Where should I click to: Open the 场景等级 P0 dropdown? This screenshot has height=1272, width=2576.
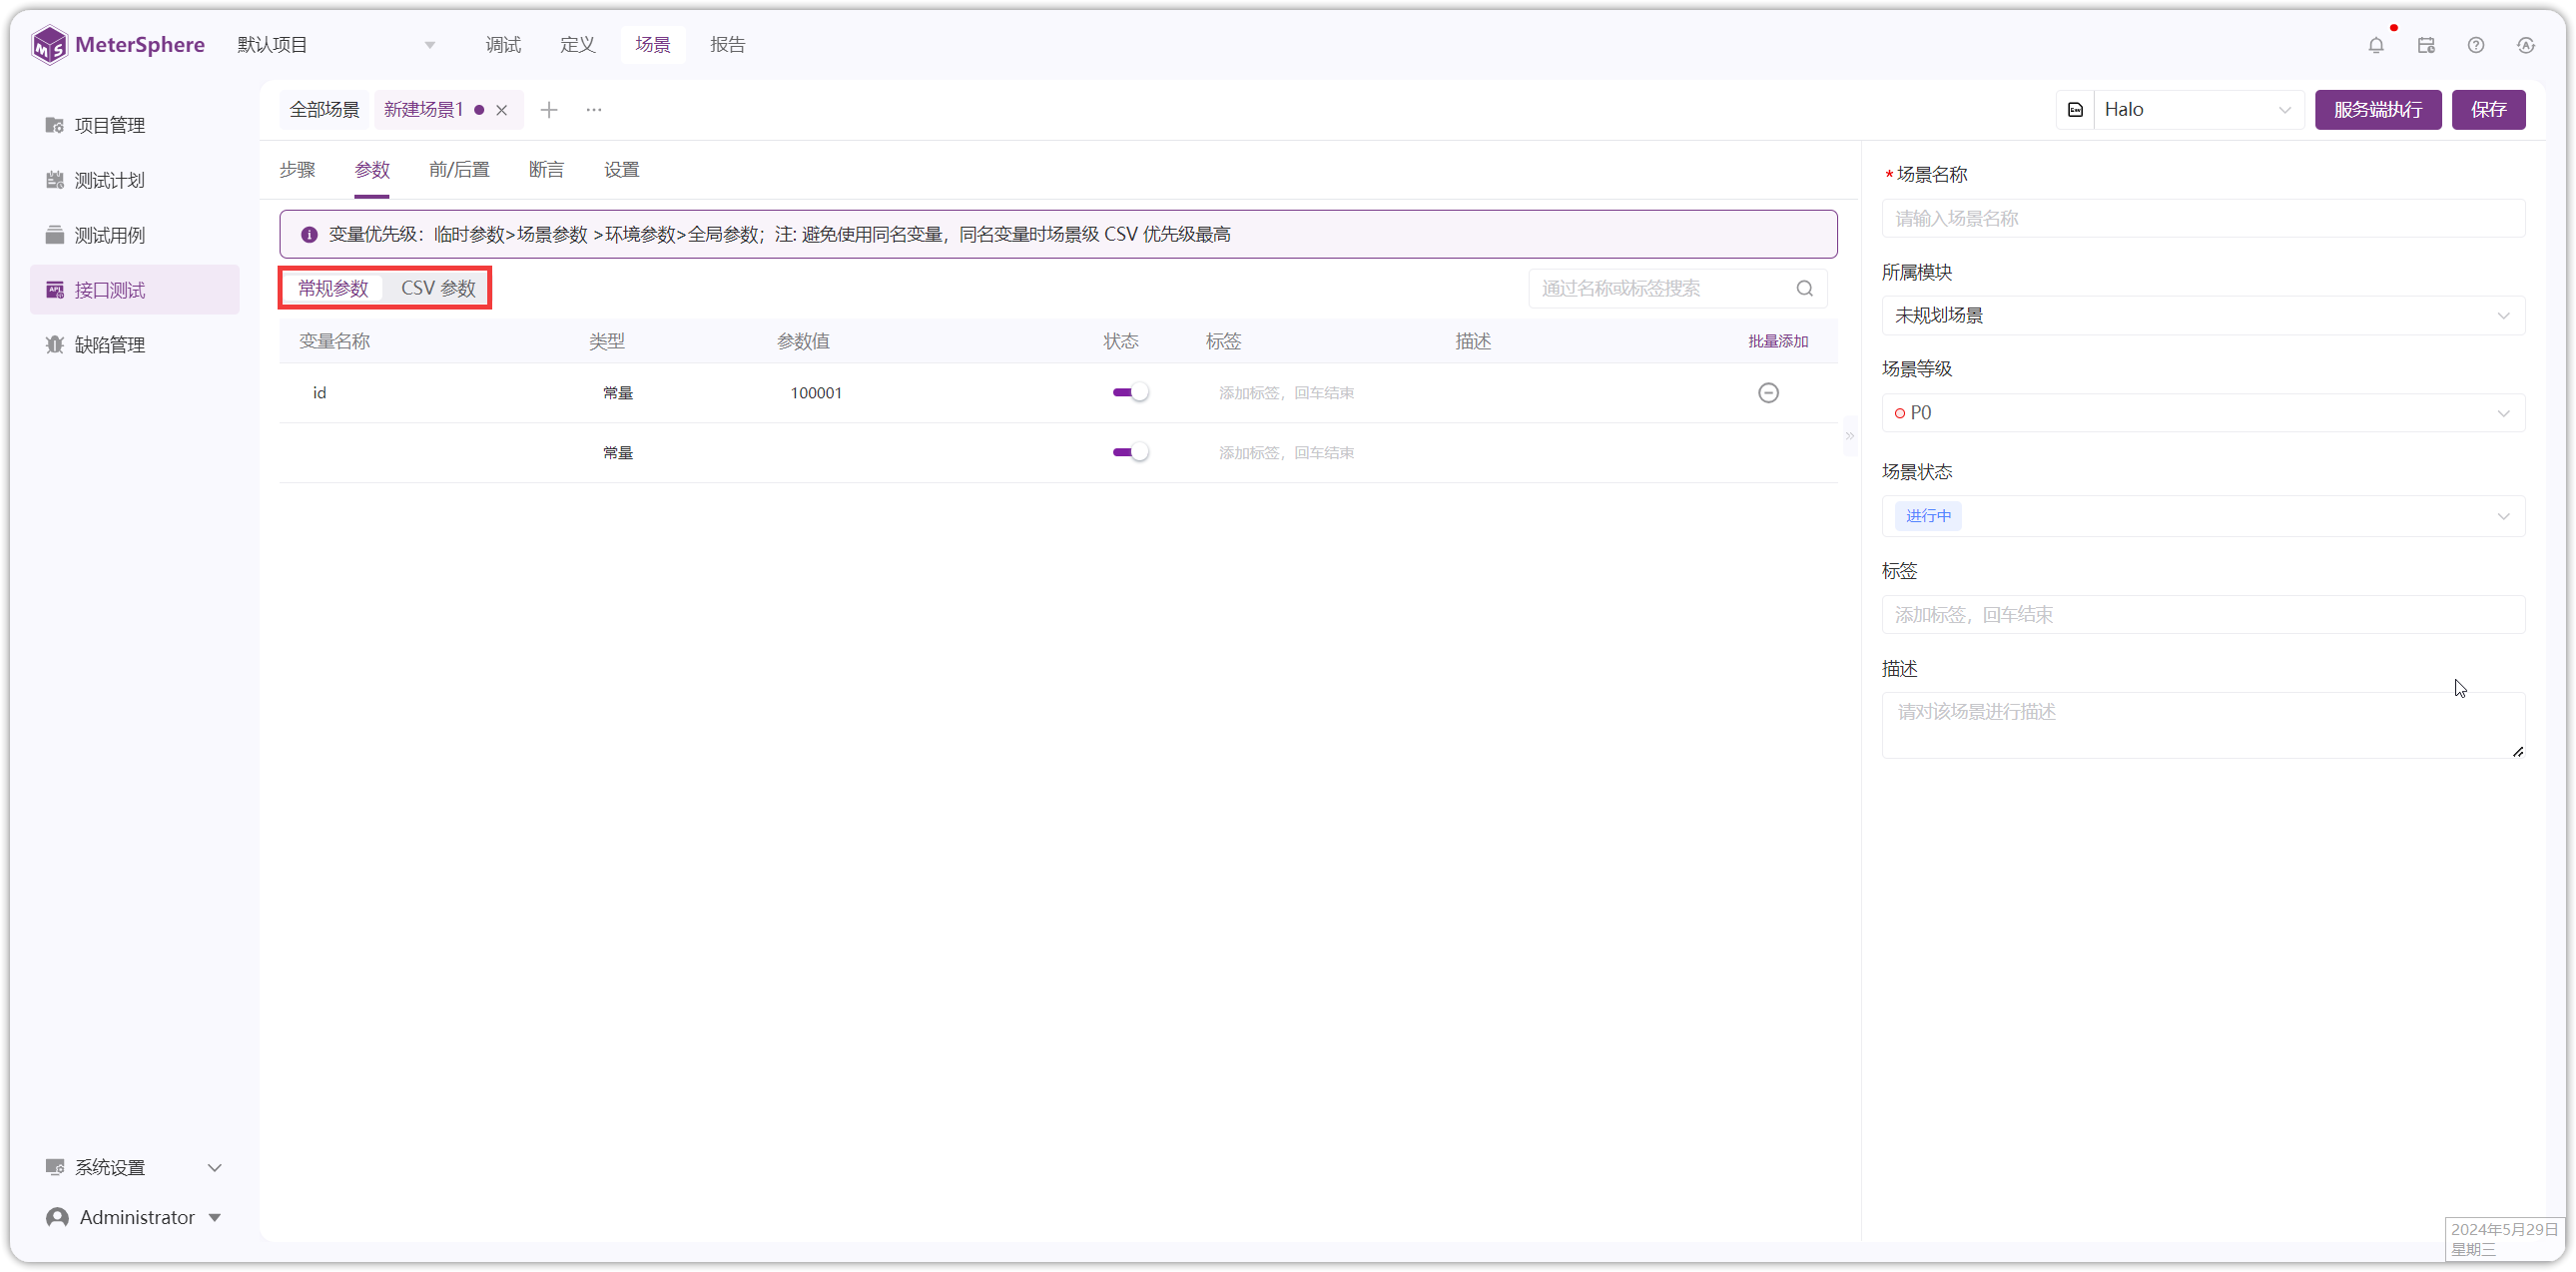pos(2203,413)
